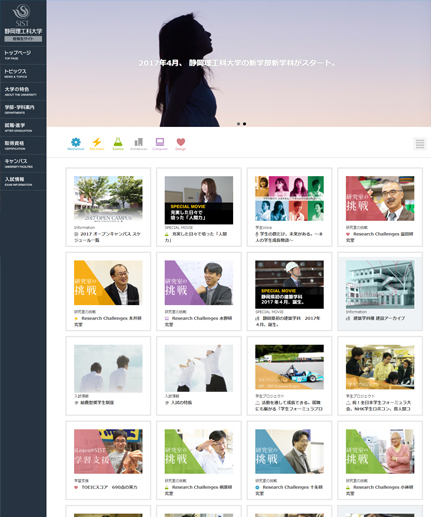Viewport: 431px width, 517px height.
Task: Select the Electronic lightning bolt icon
Action: [97, 144]
